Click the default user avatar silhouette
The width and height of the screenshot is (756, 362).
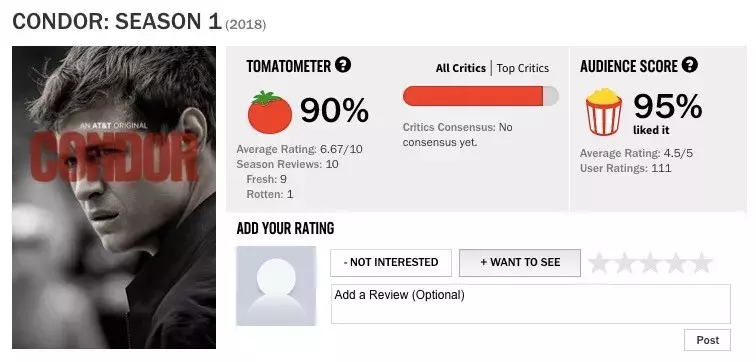pyautogui.click(x=276, y=286)
